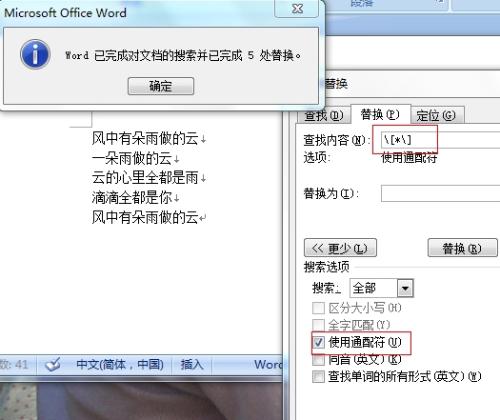500x420 pixels.
Task: Close the Microsoft Office Word message box
Action: 296,9
